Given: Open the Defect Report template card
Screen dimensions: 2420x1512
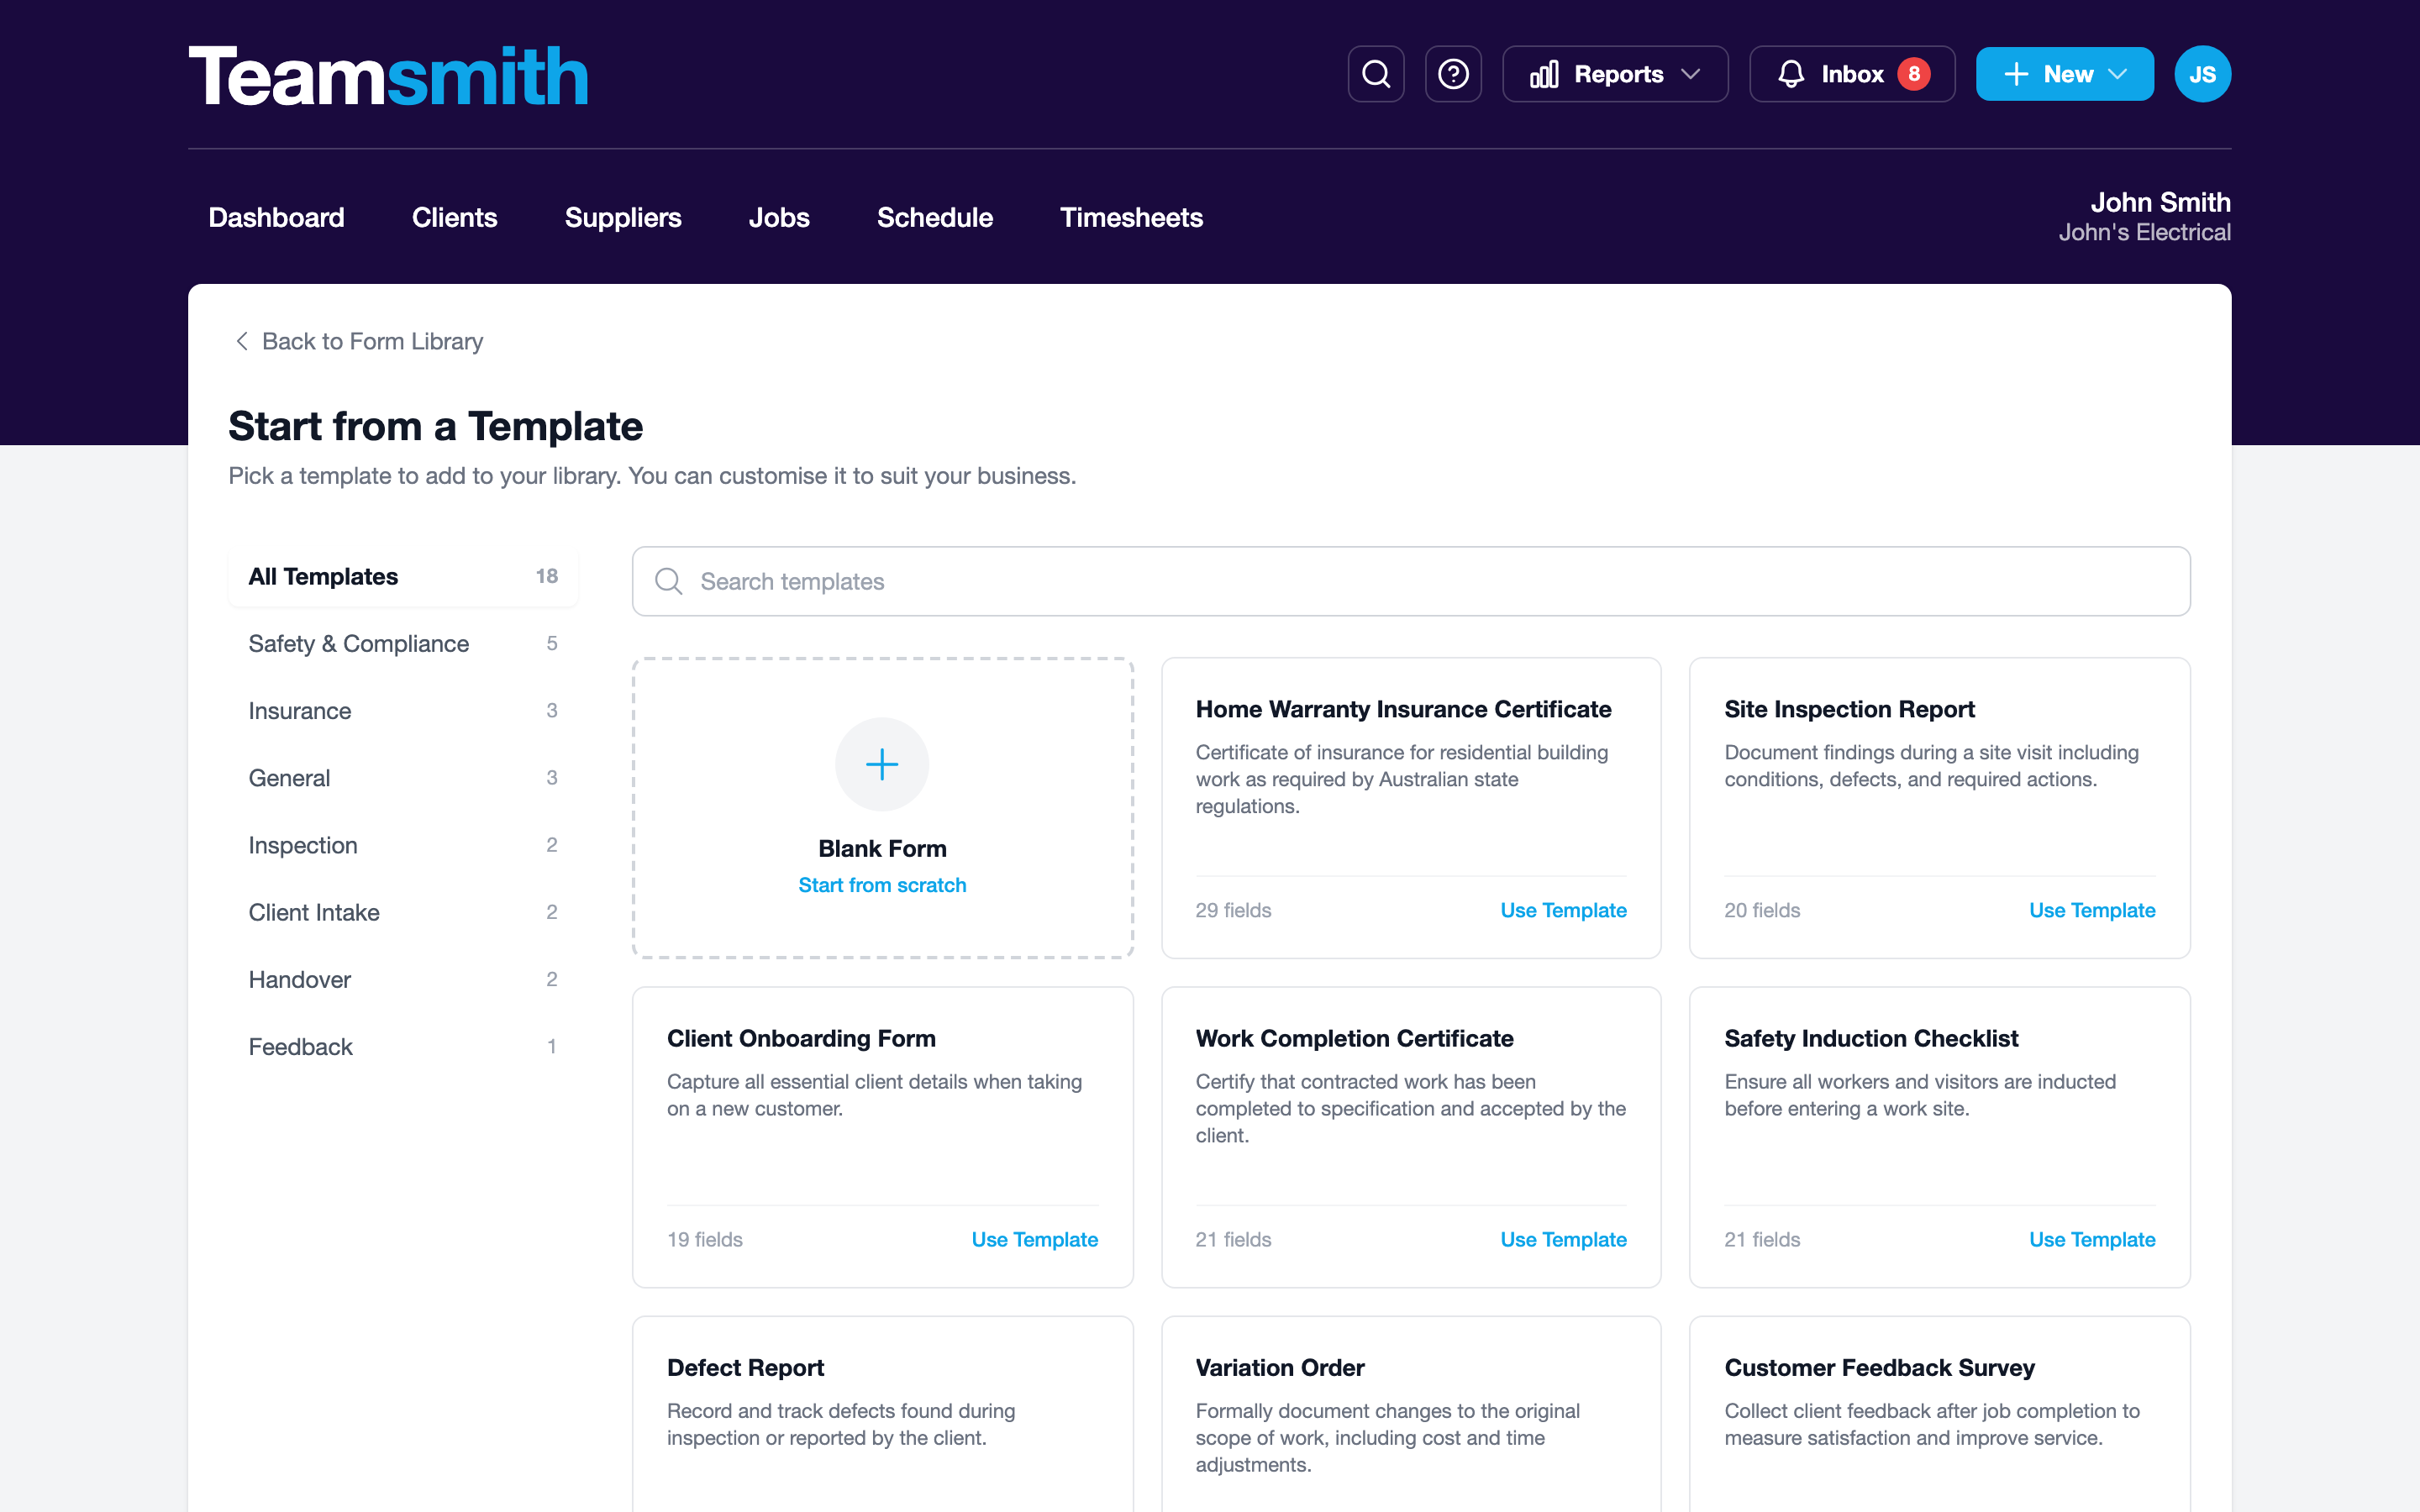Looking at the screenshot, I should 882,1414.
